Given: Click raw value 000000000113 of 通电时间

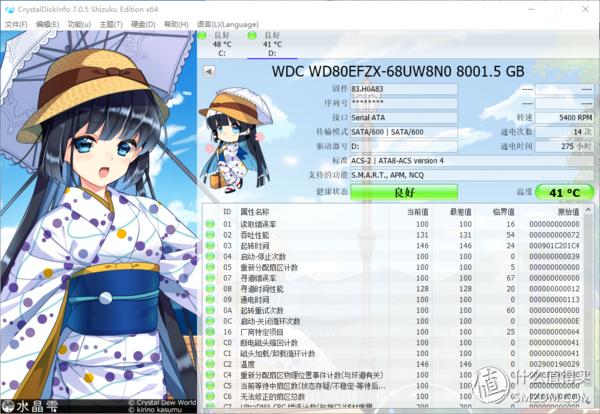Looking at the screenshot, I should pos(554,300).
